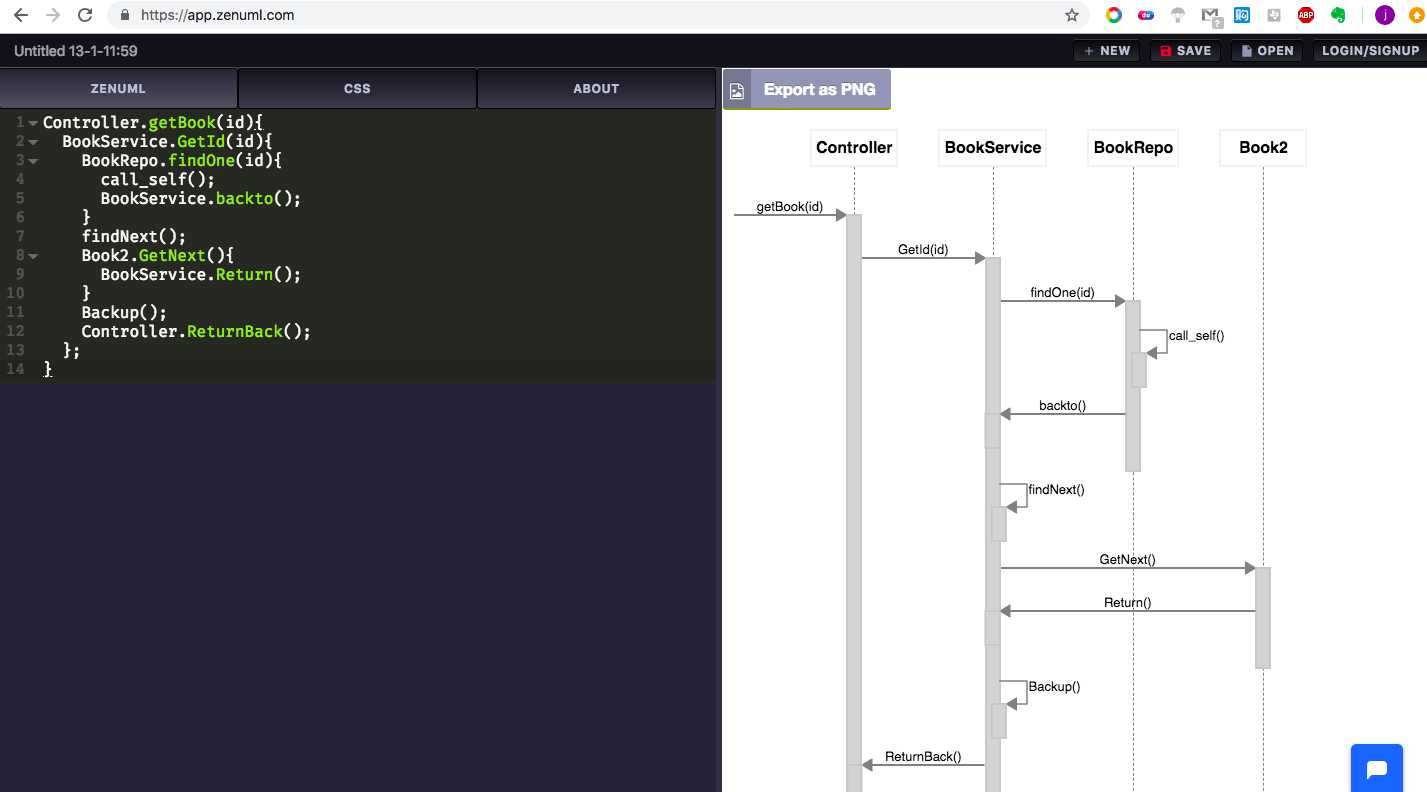Place cursor on BookService.backto(); code line
1427x792 pixels.
[x=200, y=198]
